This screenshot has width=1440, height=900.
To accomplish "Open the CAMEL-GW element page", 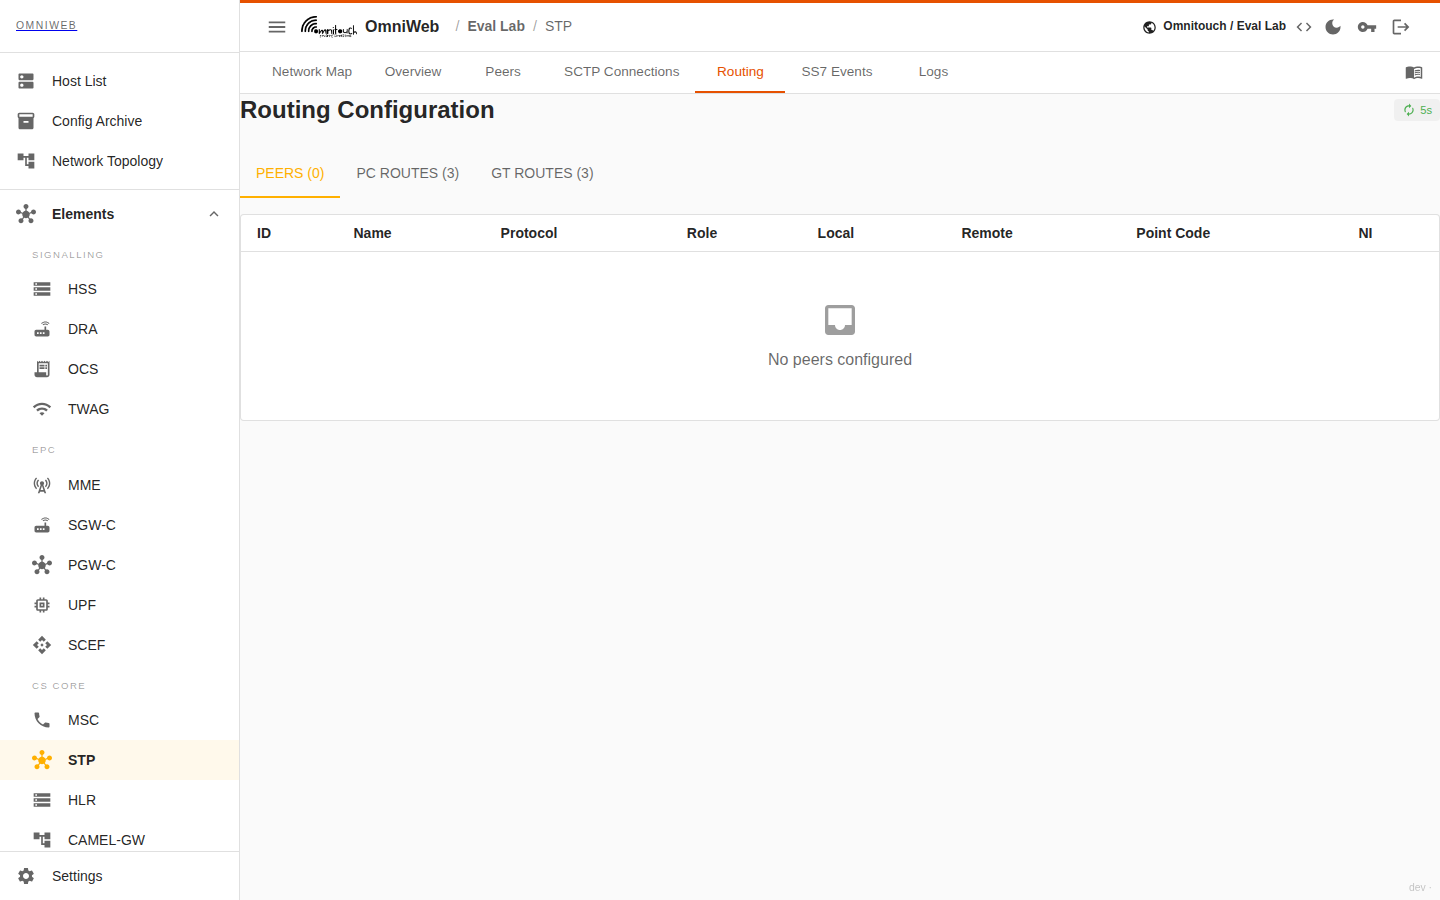I will [120, 840].
